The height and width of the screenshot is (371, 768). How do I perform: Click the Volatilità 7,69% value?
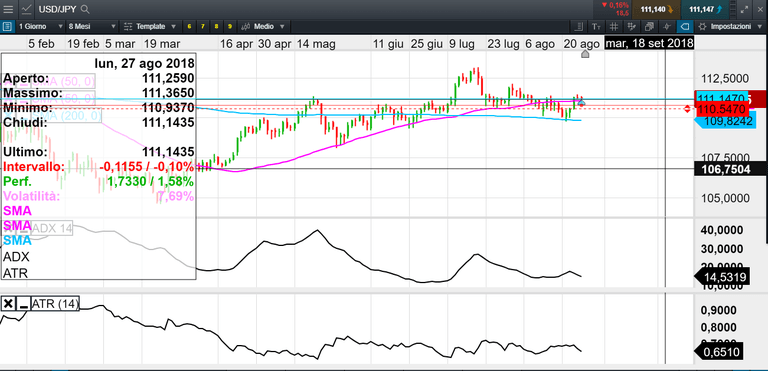coord(175,197)
